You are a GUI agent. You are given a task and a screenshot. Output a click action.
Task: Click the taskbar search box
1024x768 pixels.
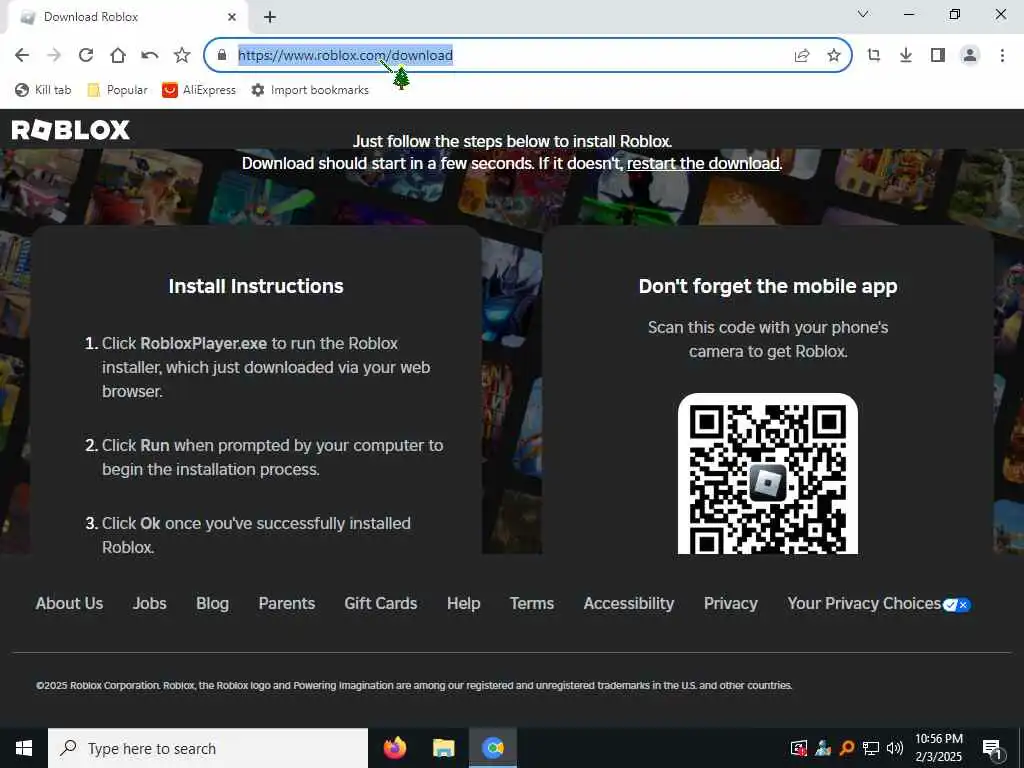point(208,748)
